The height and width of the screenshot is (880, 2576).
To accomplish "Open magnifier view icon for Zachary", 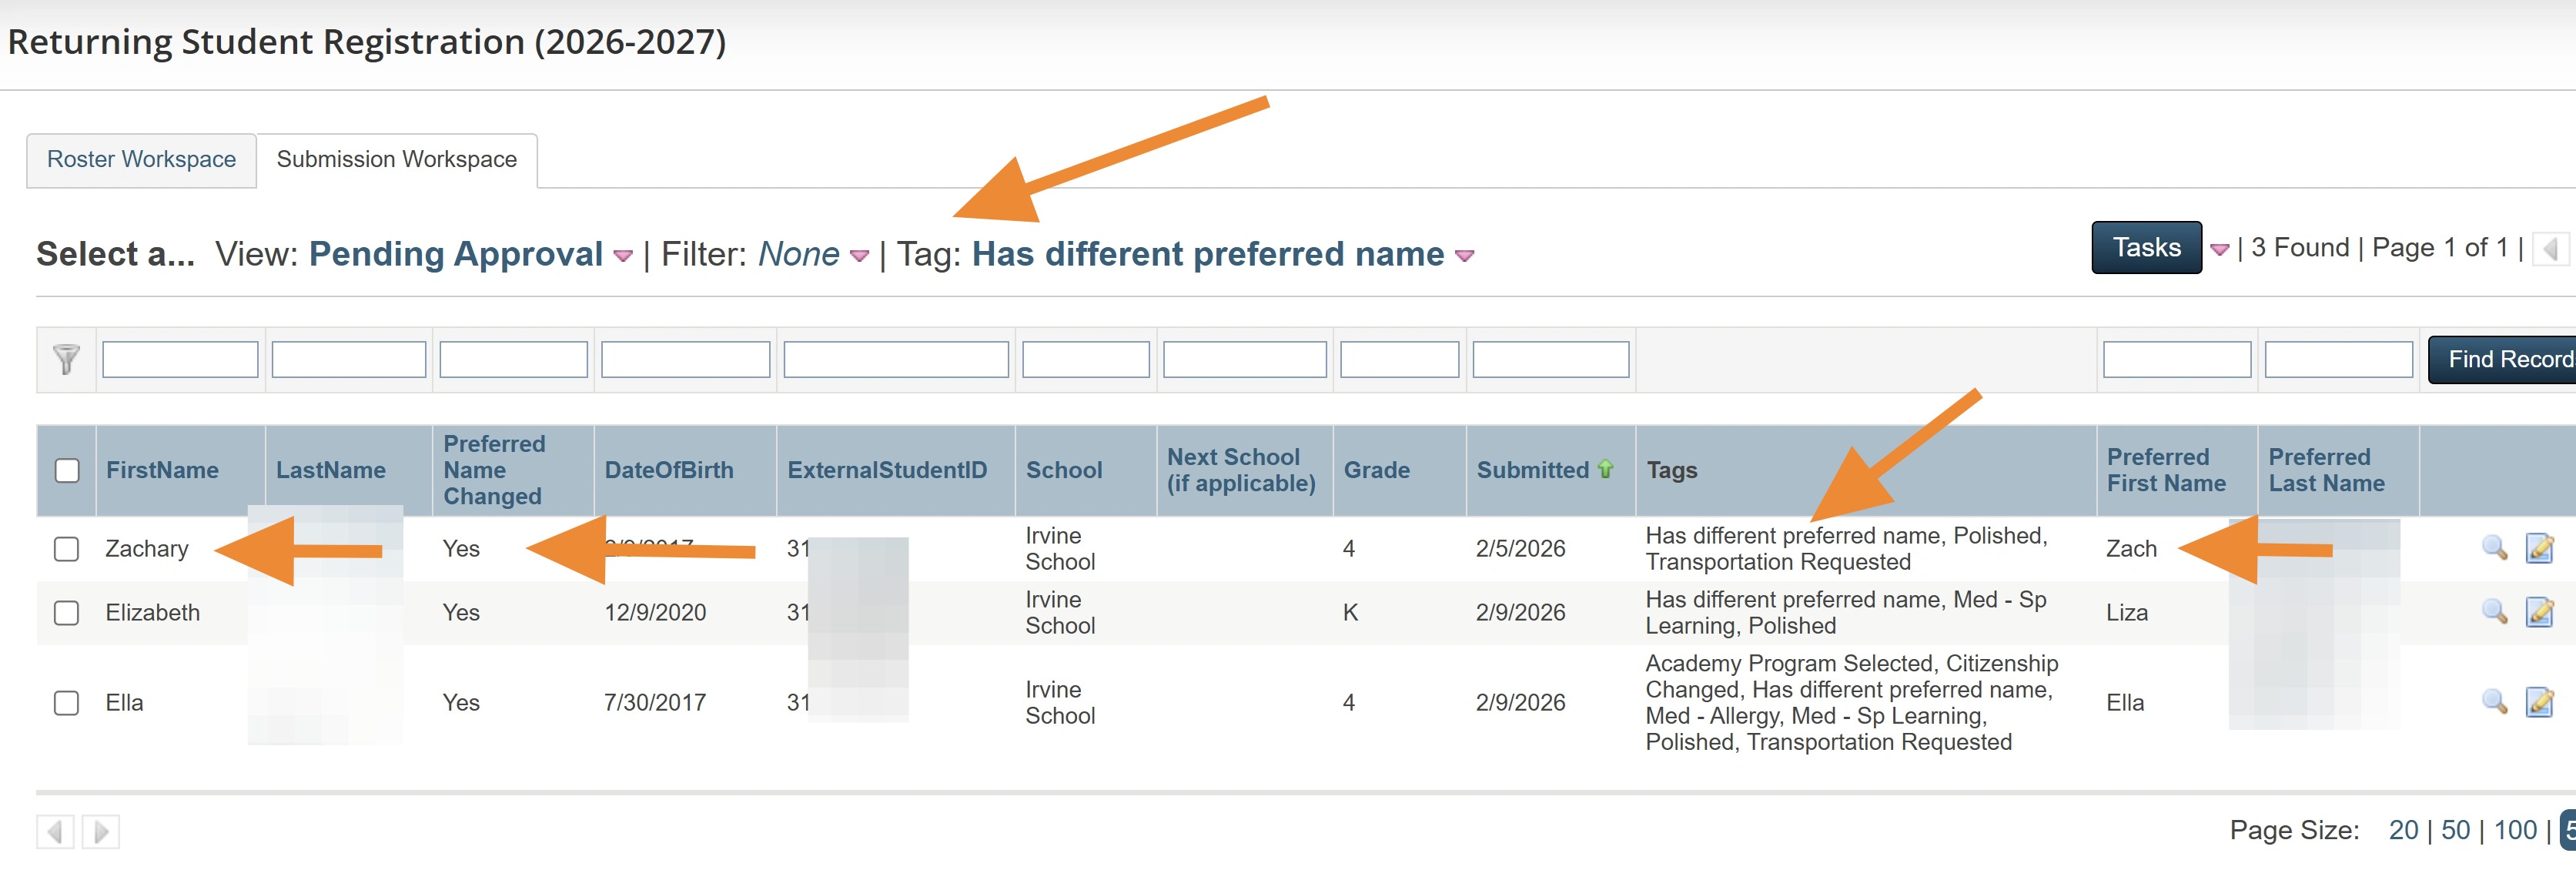I will pyautogui.click(x=2494, y=548).
